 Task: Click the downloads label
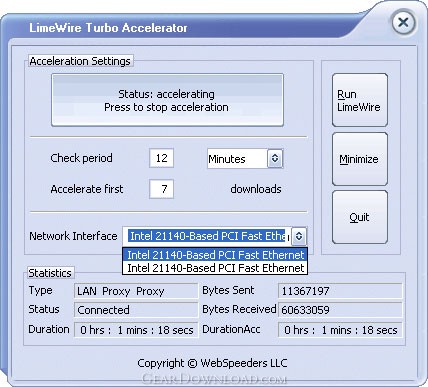point(256,189)
